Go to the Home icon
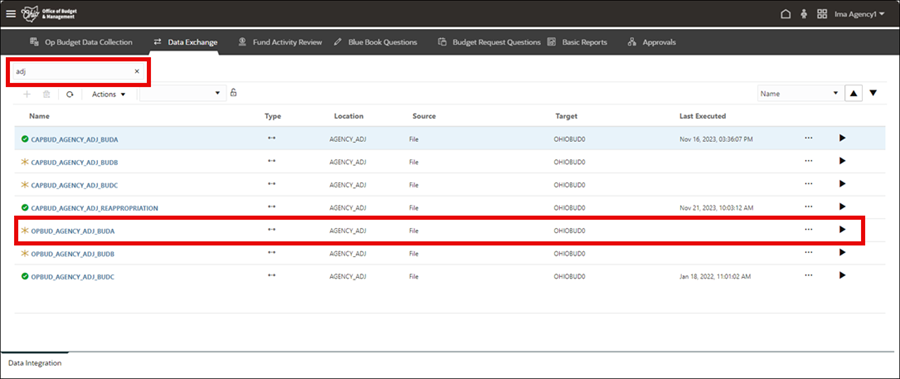 (x=785, y=14)
